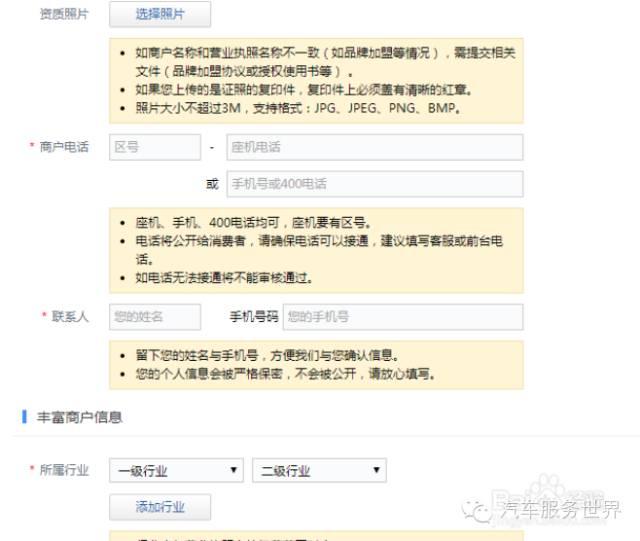640x541 pixels.
Task: Click the hint 如电话无法接通将不能审核通过
Action: [x=224, y=278]
